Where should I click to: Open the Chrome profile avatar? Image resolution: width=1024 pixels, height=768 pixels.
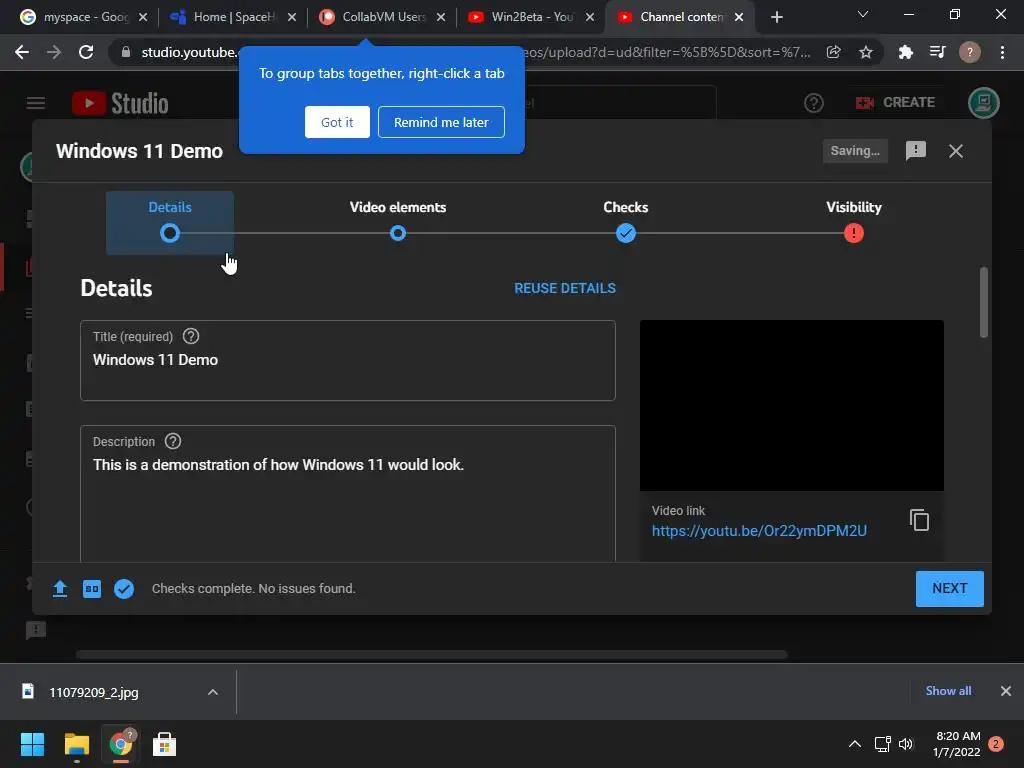(970, 52)
